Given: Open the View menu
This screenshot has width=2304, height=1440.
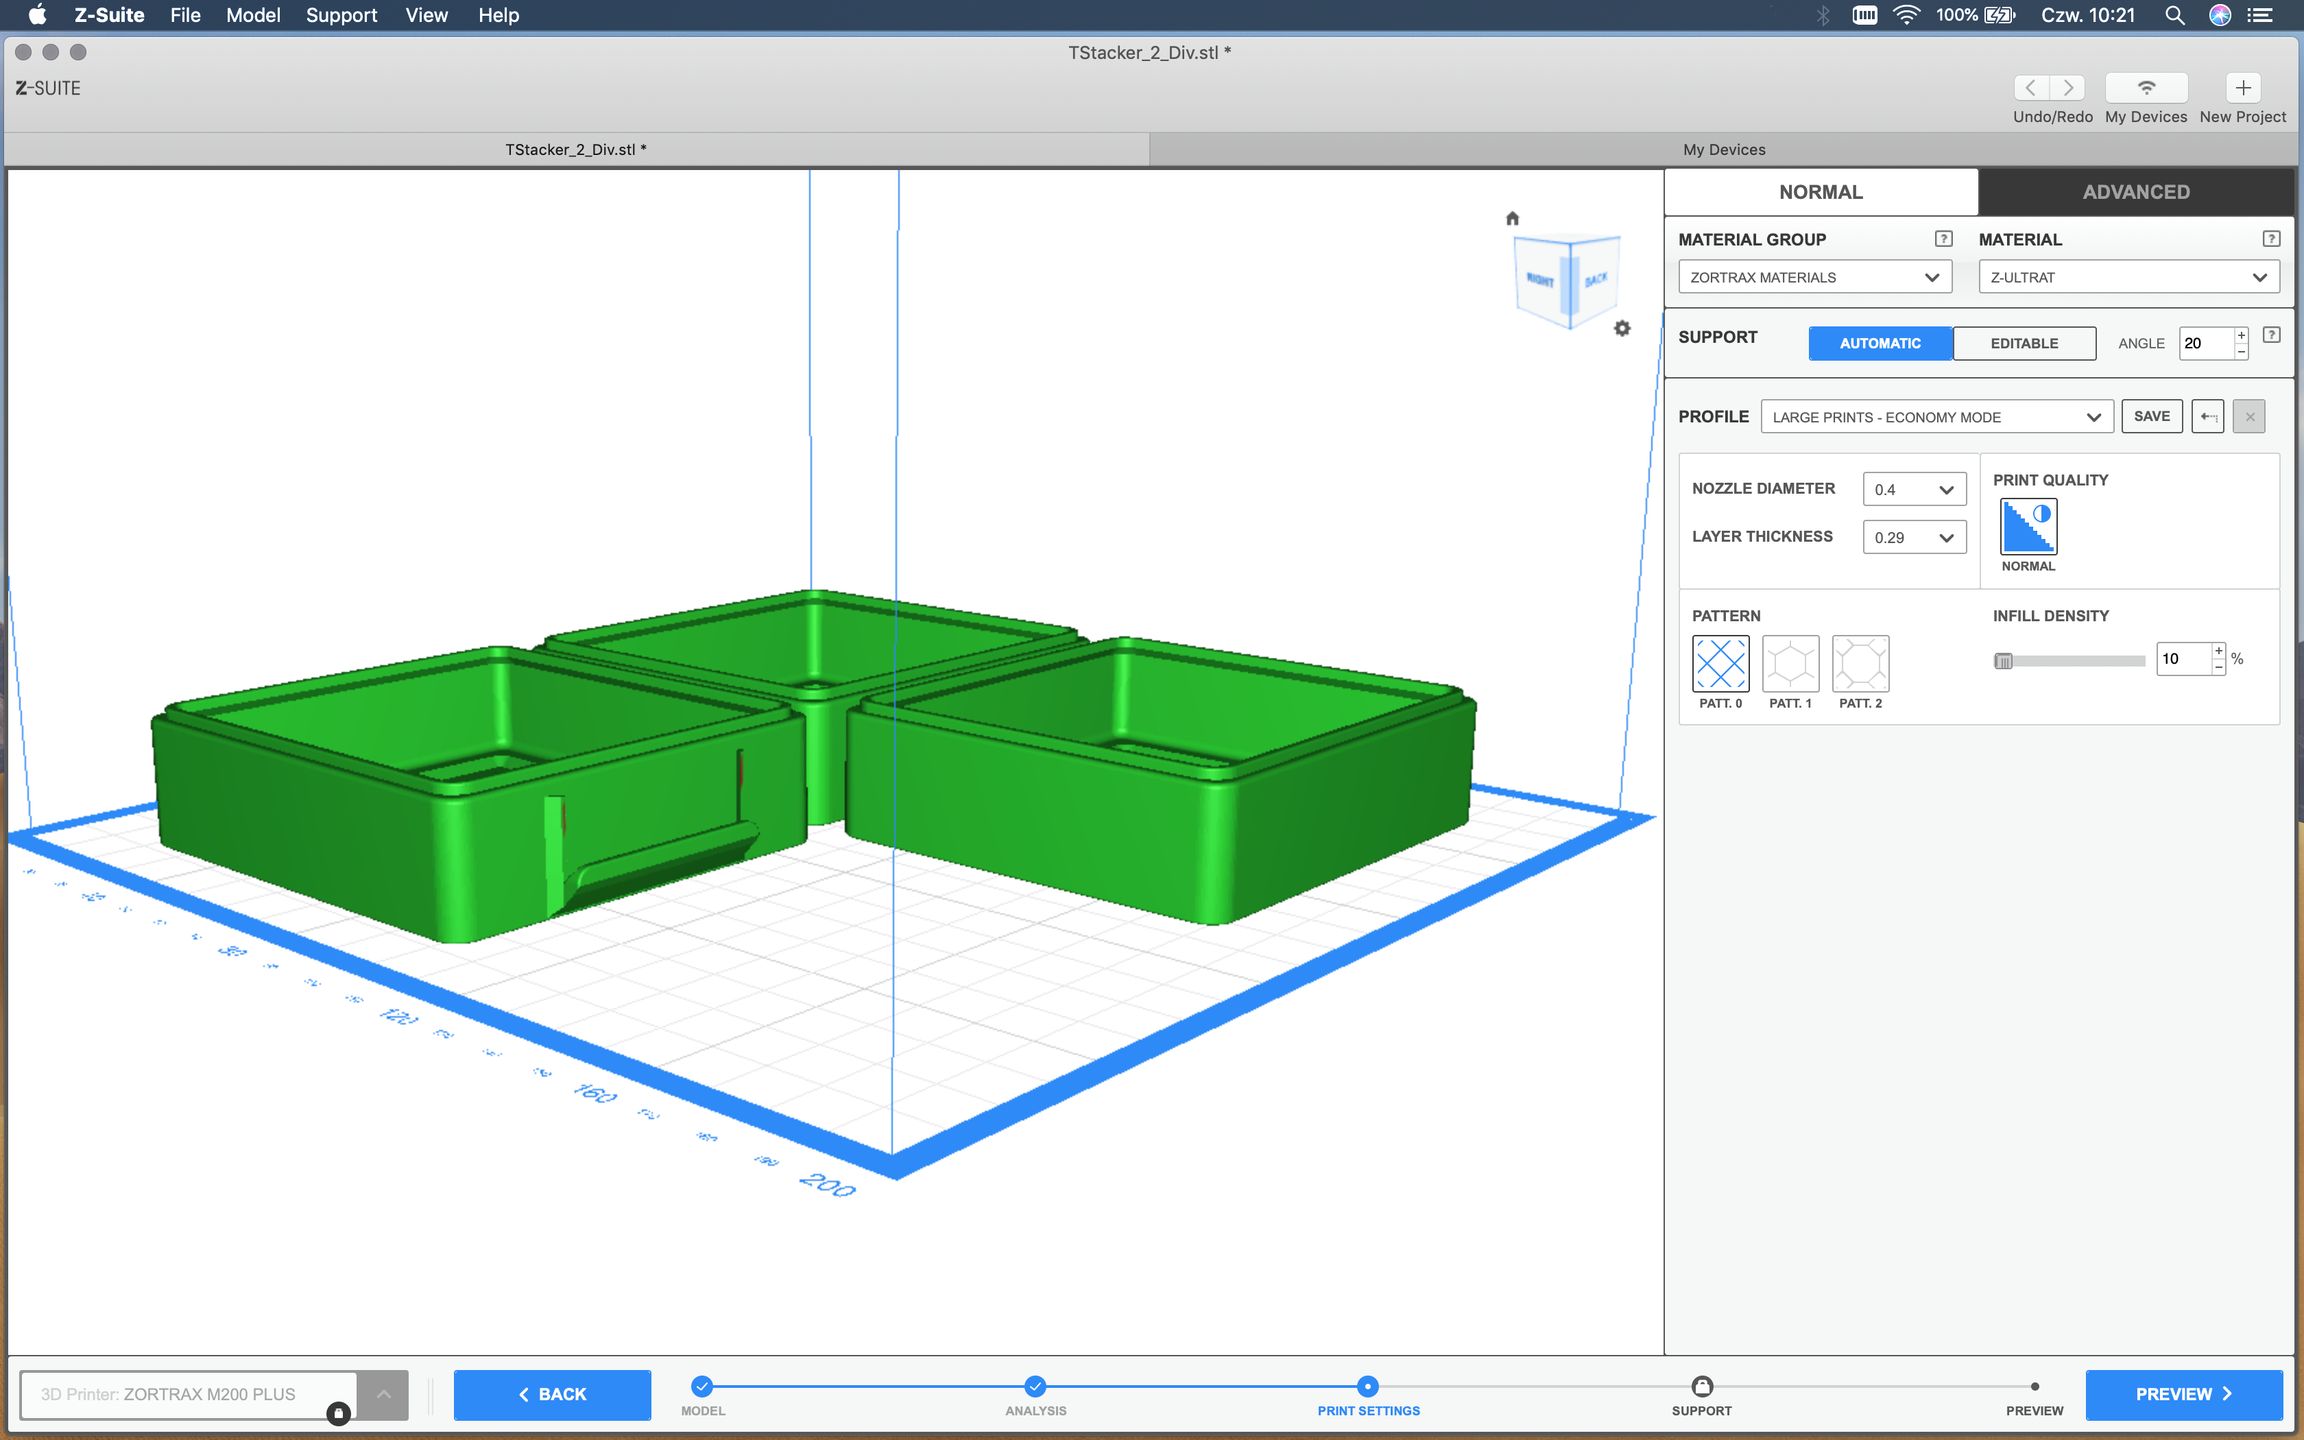Looking at the screenshot, I should pyautogui.click(x=426, y=15).
